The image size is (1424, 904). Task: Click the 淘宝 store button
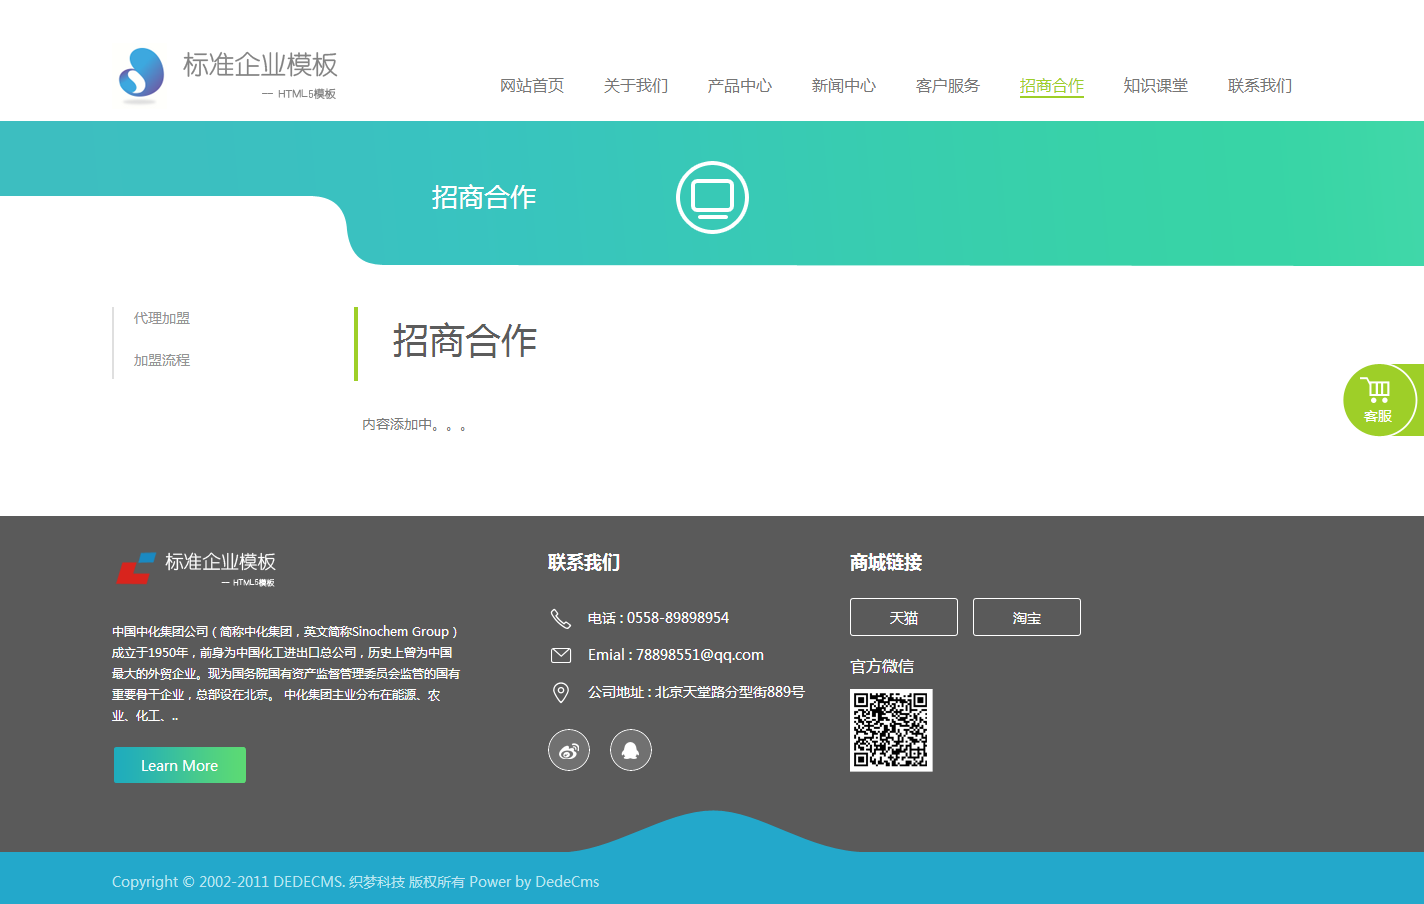coord(1027,617)
